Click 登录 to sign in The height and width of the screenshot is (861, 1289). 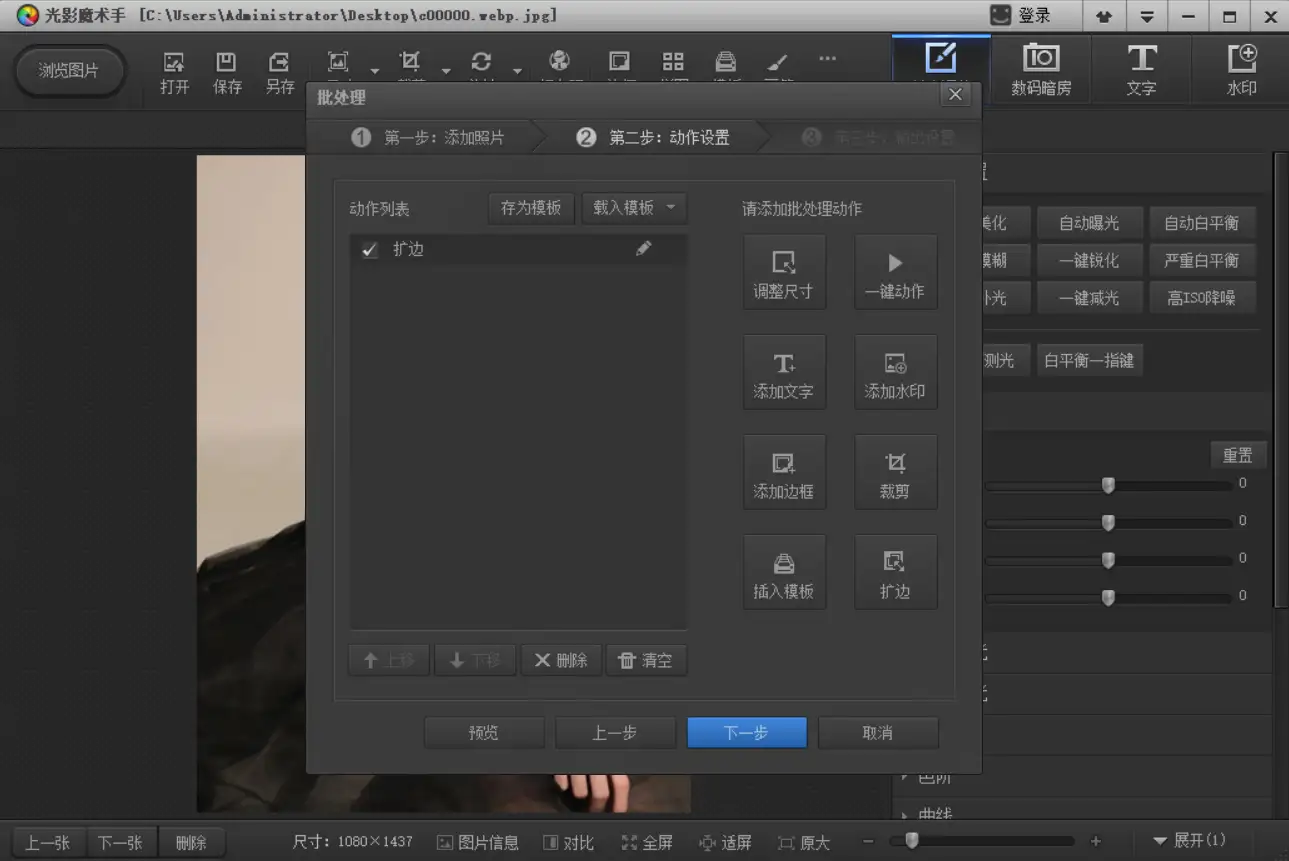point(1033,15)
